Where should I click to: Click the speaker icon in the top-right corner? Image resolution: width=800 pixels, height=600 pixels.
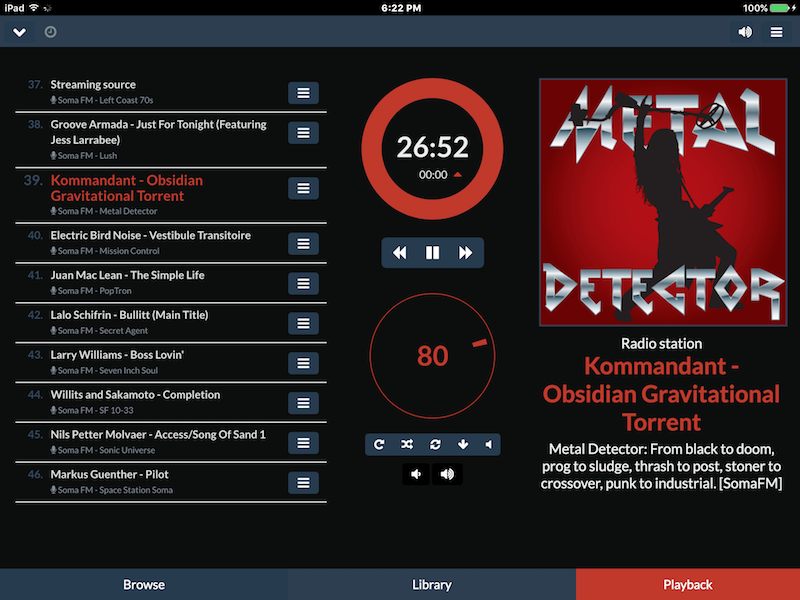(x=744, y=32)
